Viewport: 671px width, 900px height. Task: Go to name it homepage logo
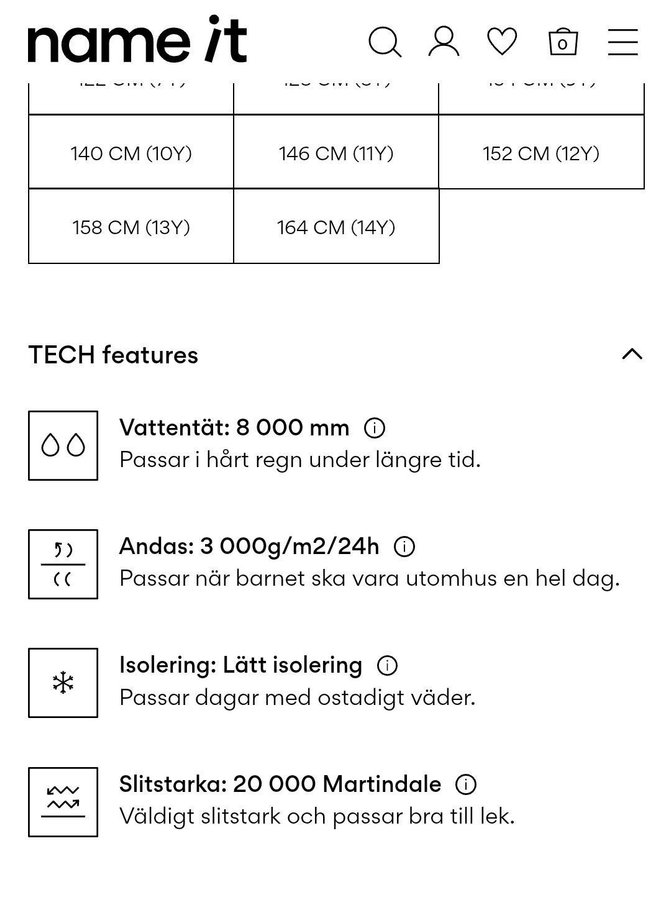(137, 41)
